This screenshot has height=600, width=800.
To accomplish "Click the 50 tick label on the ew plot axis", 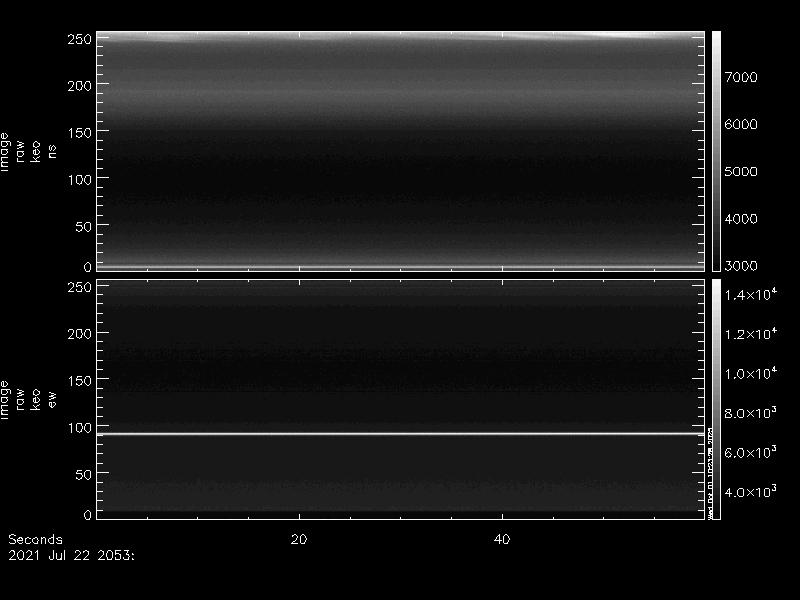I will tap(83, 474).
